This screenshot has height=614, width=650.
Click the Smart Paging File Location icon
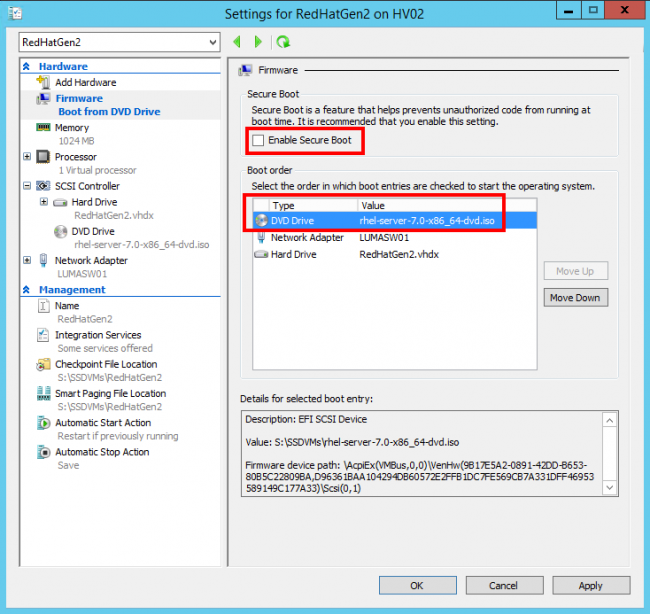coord(44,393)
